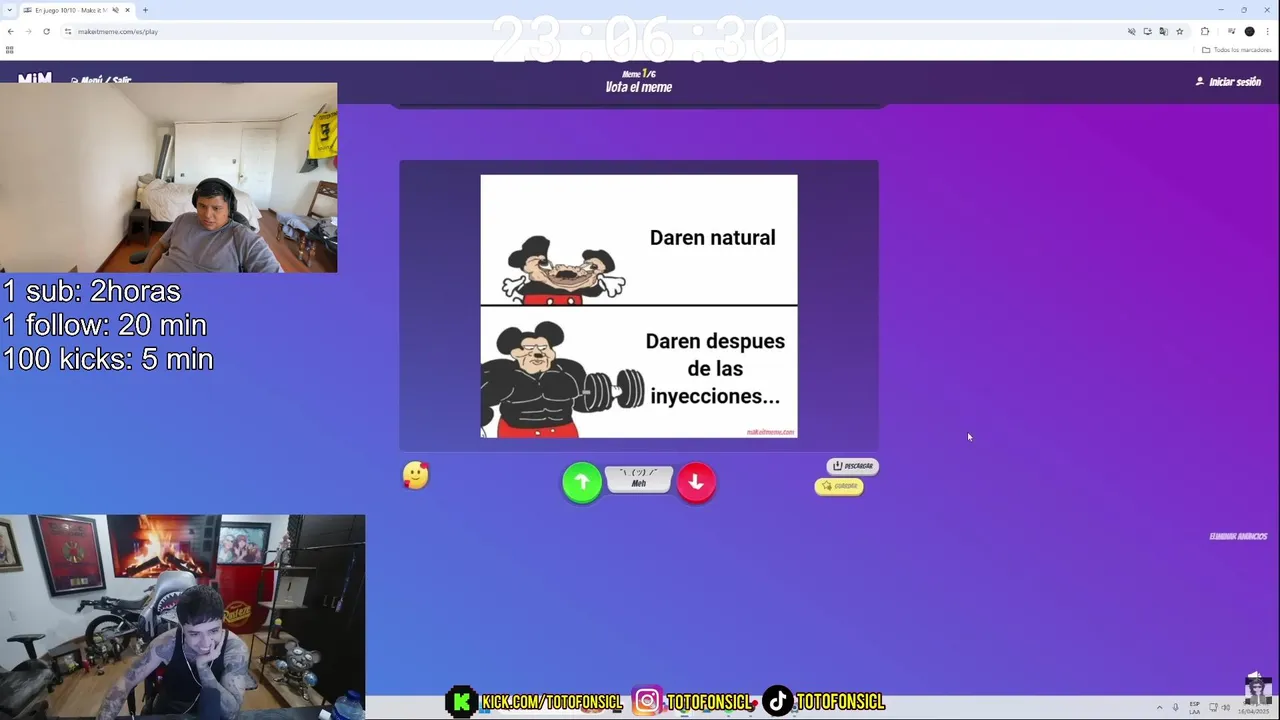
Task: Go back in browser history
Action: tap(10, 31)
